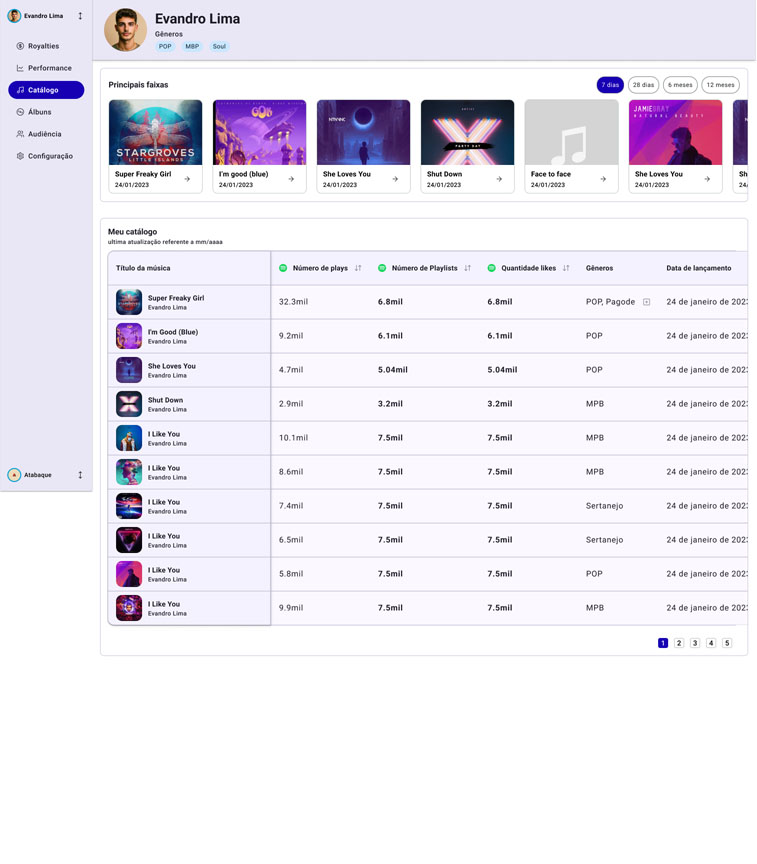The height and width of the screenshot is (864, 757).
Task: Sort by Número de Playlists arrows
Action: pos(468,268)
